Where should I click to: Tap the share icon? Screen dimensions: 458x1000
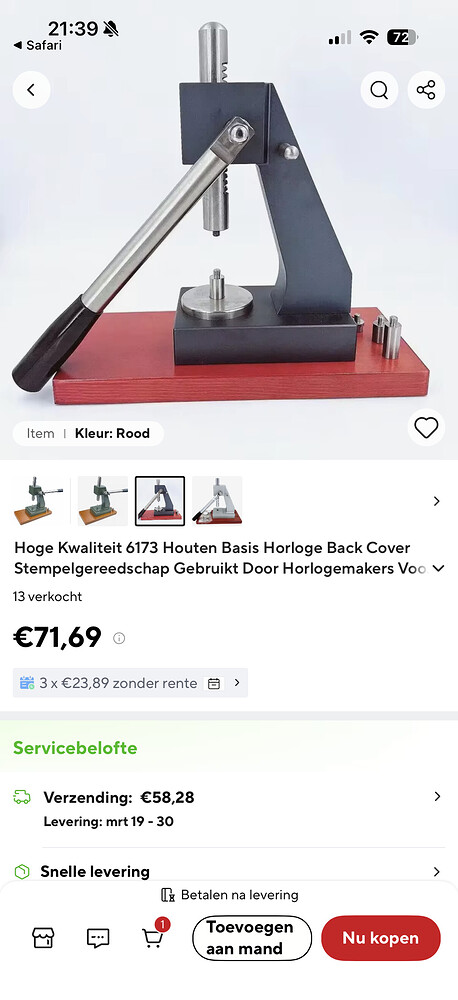pos(426,90)
